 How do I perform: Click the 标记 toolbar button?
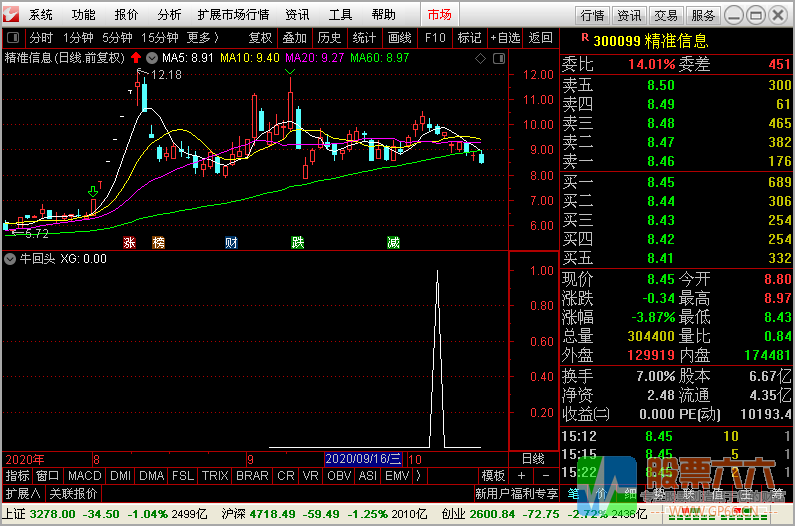pos(469,38)
